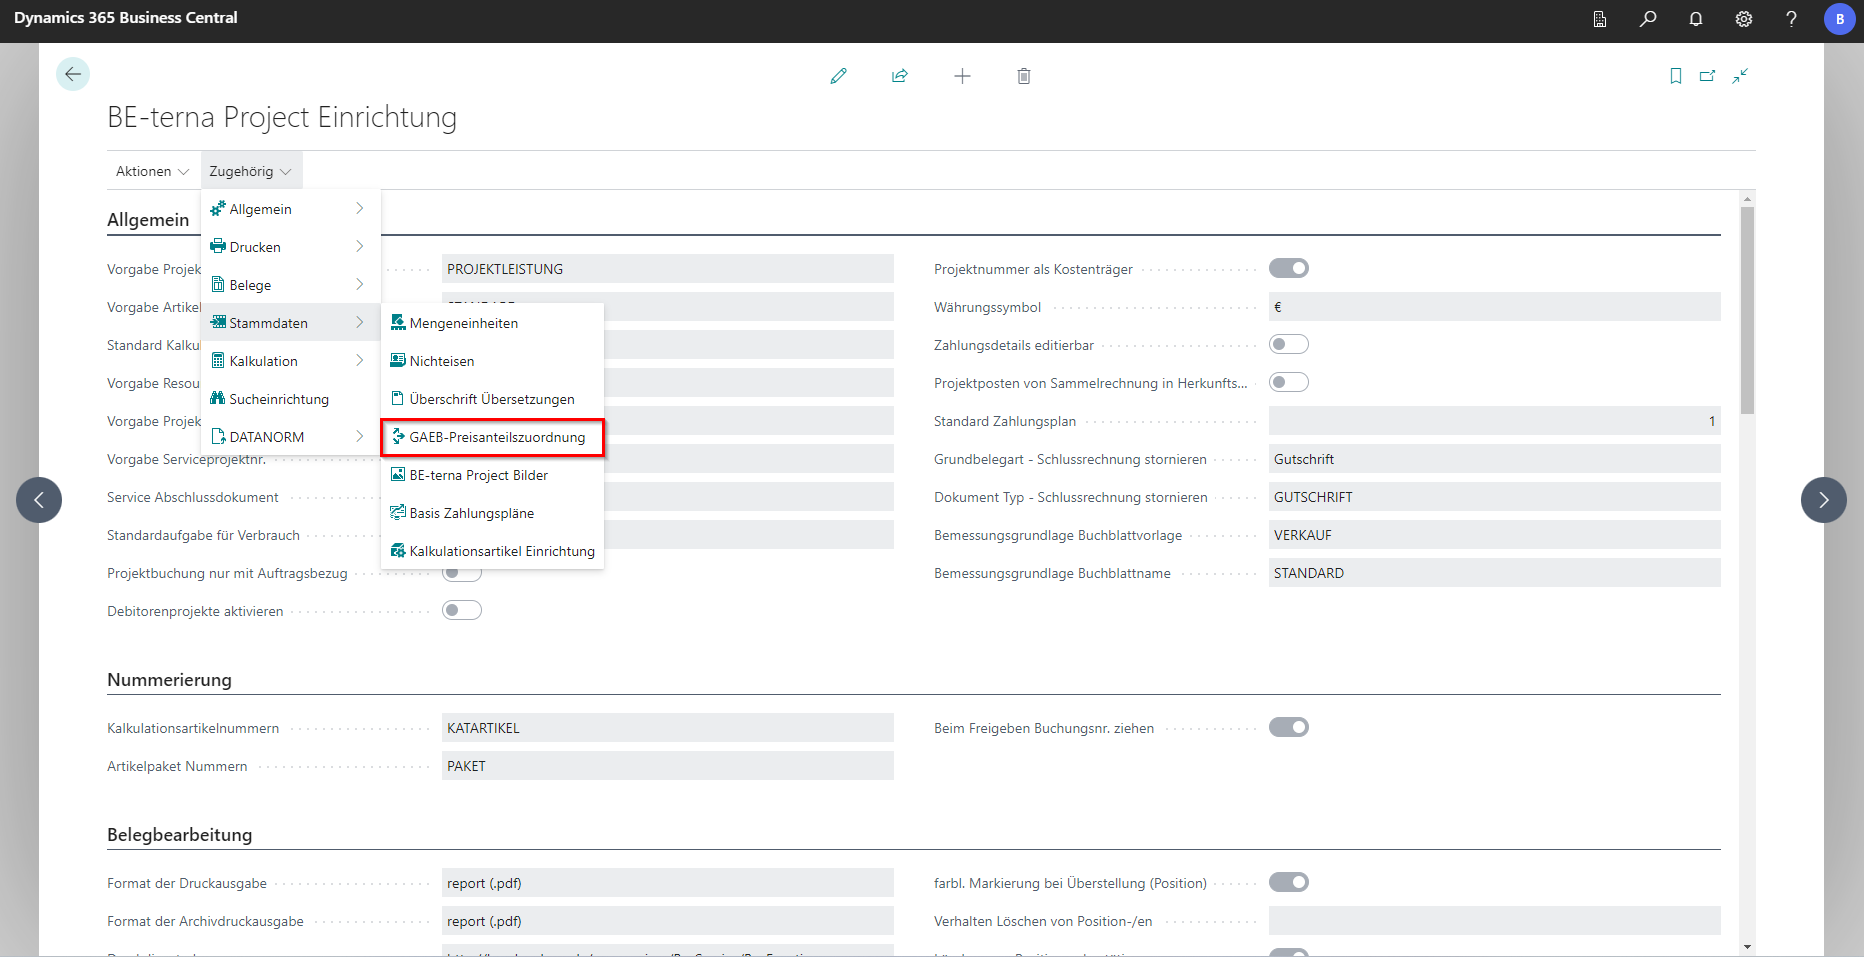Click the share icon in toolbar
The height and width of the screenshot is (957, 1864).
click(900, 76)
